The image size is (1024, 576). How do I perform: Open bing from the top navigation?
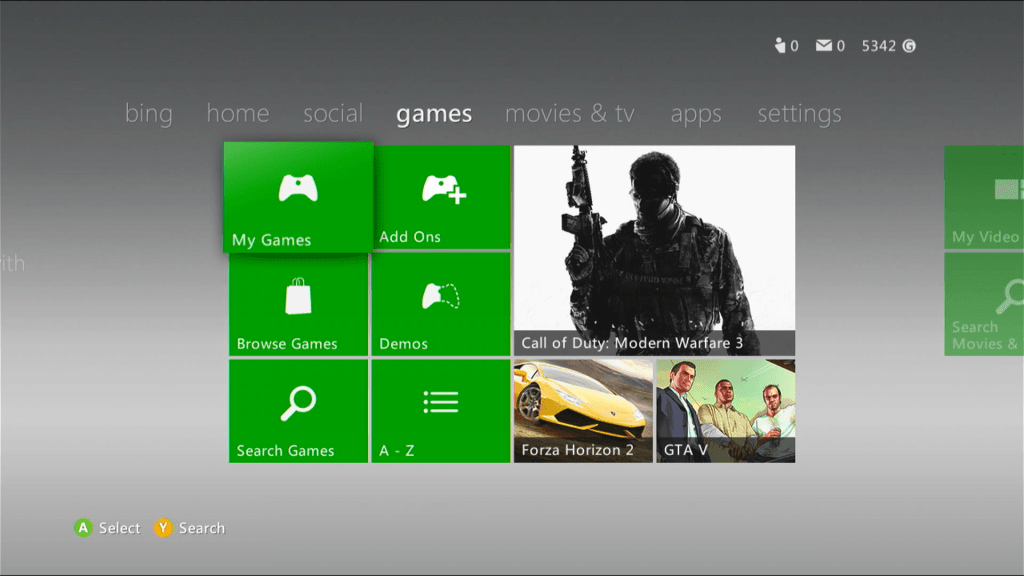[x=148, y=113]
